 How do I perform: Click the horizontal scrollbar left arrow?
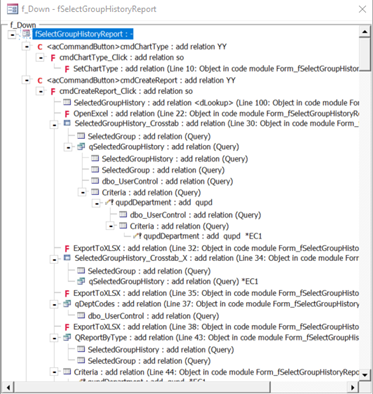[x=8, y=387]
